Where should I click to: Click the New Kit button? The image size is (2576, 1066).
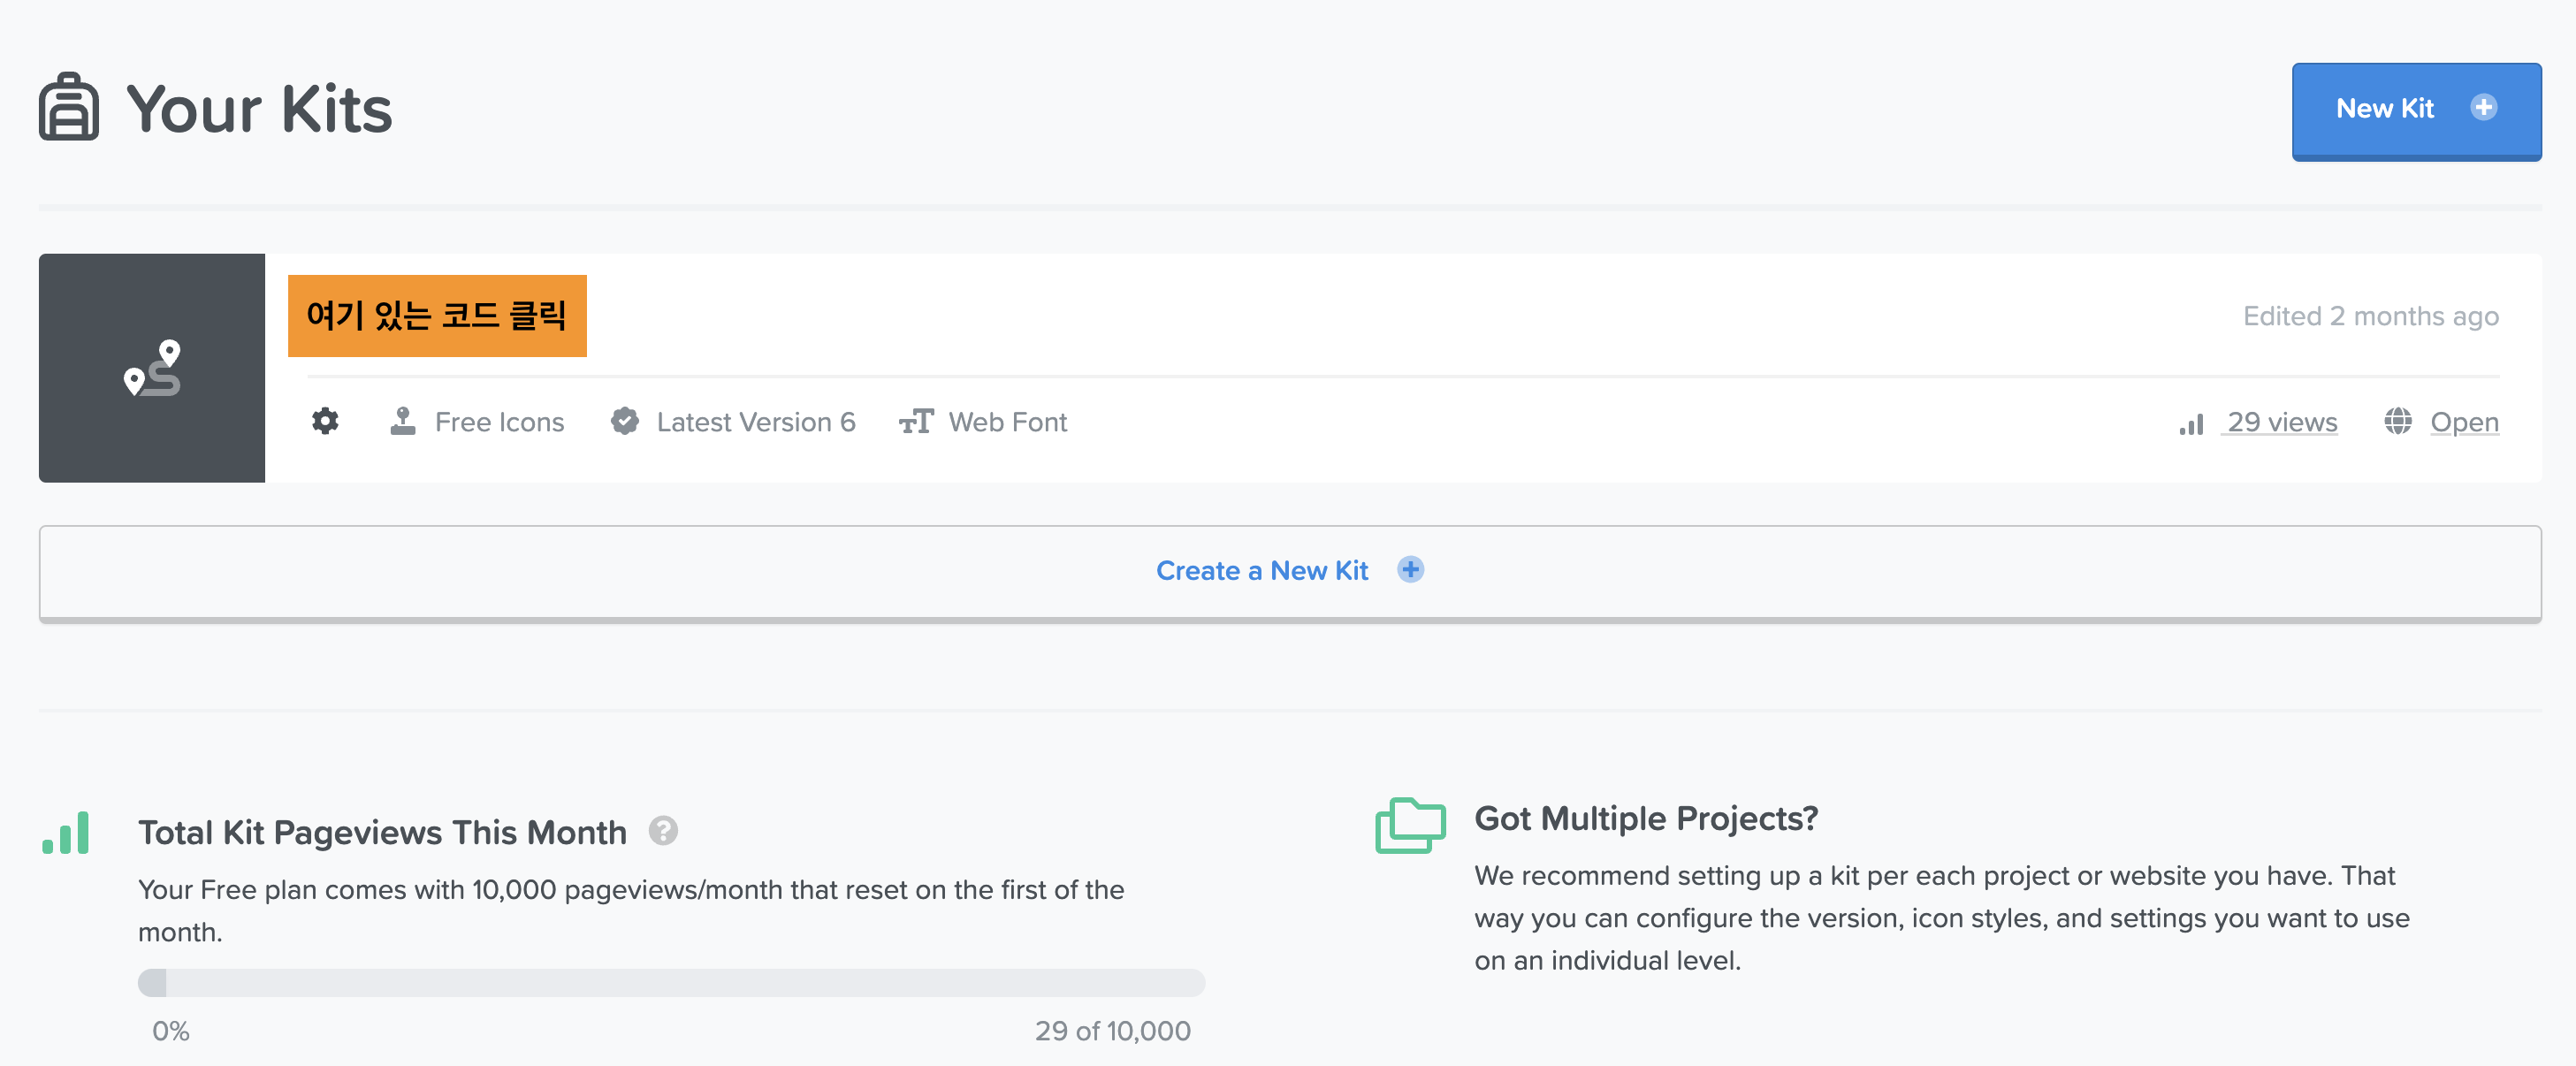pos(2416,111)
